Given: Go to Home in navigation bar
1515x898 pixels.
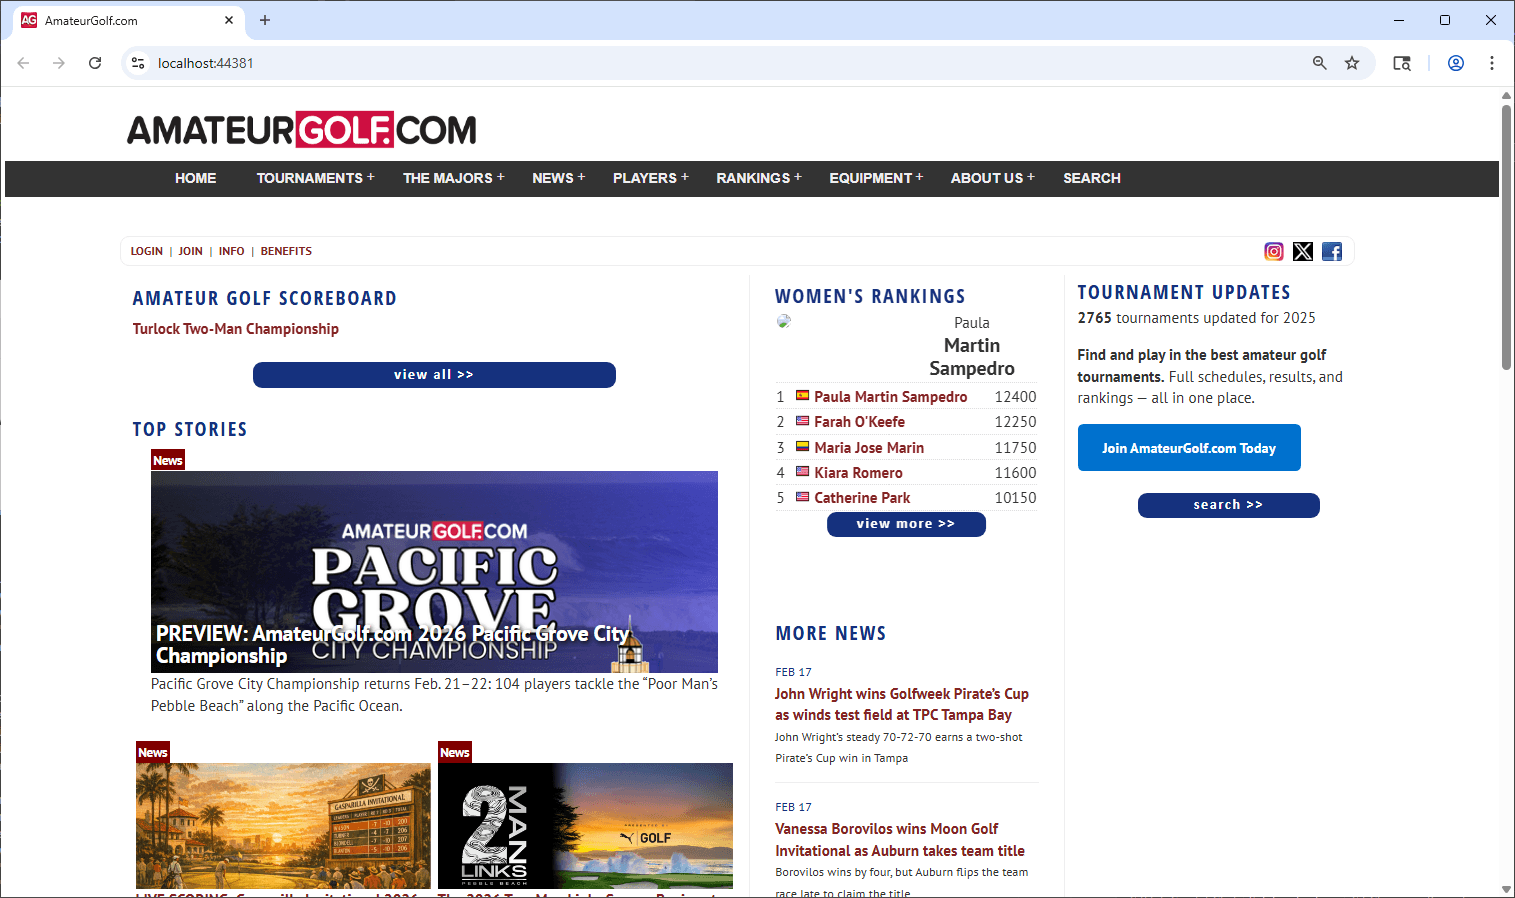Looking at the screenshot, I should tap(195, 178).
